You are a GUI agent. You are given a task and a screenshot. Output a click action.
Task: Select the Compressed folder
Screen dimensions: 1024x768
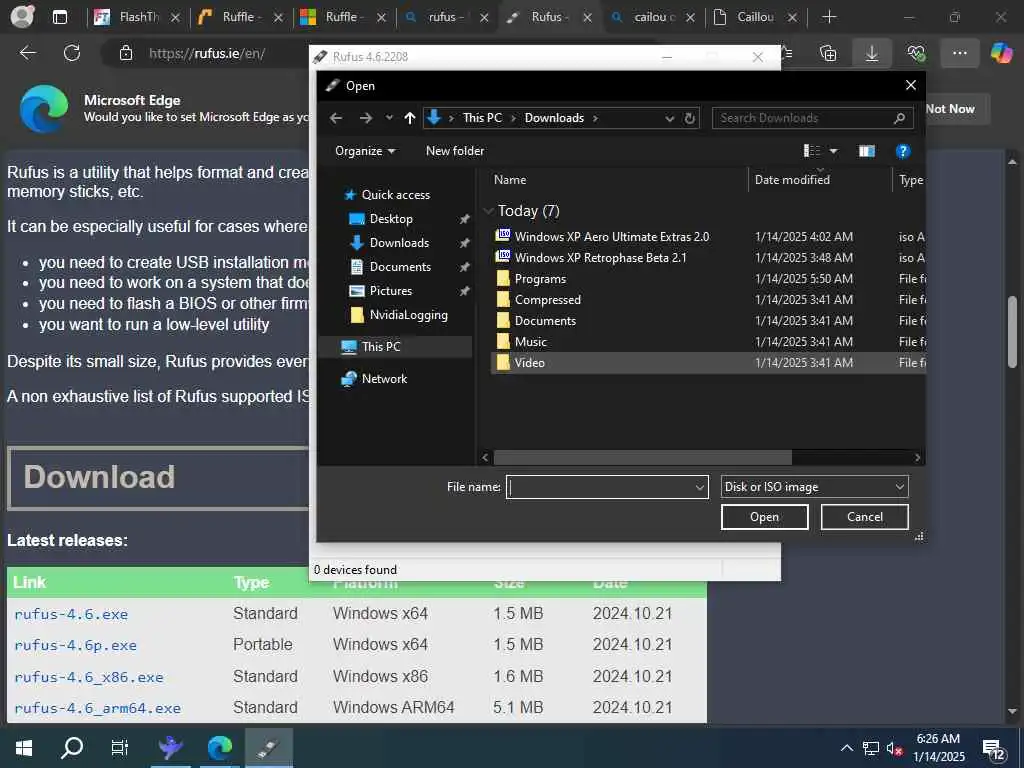point(547,300)
